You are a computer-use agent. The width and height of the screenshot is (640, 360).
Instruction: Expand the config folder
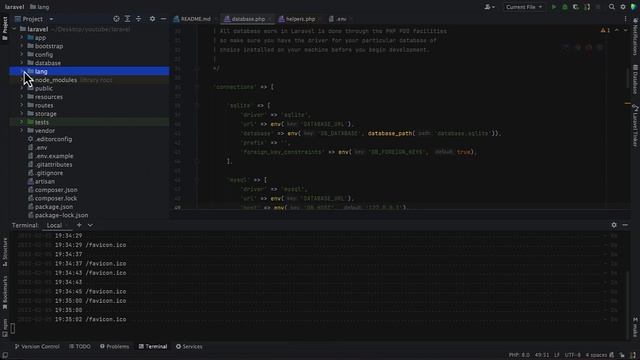tap(22, 54)
